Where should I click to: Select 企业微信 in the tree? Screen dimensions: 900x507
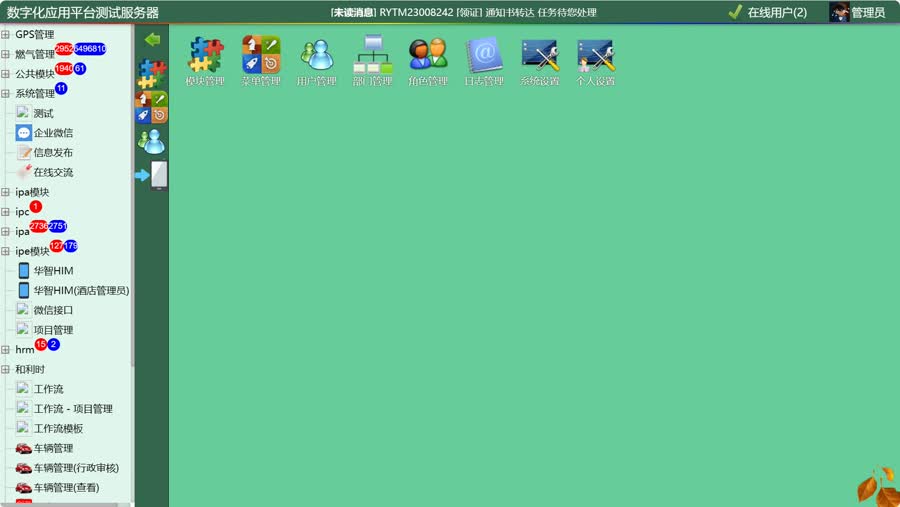[x=53, y=133]
